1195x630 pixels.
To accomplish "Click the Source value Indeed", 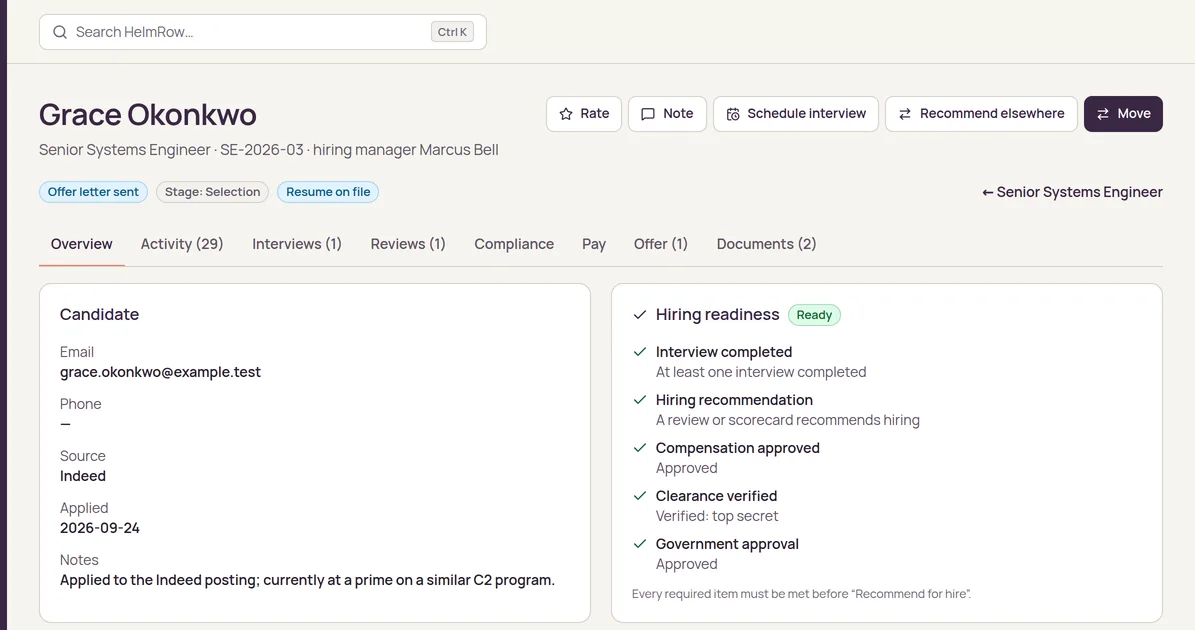I will click(83, 476).
